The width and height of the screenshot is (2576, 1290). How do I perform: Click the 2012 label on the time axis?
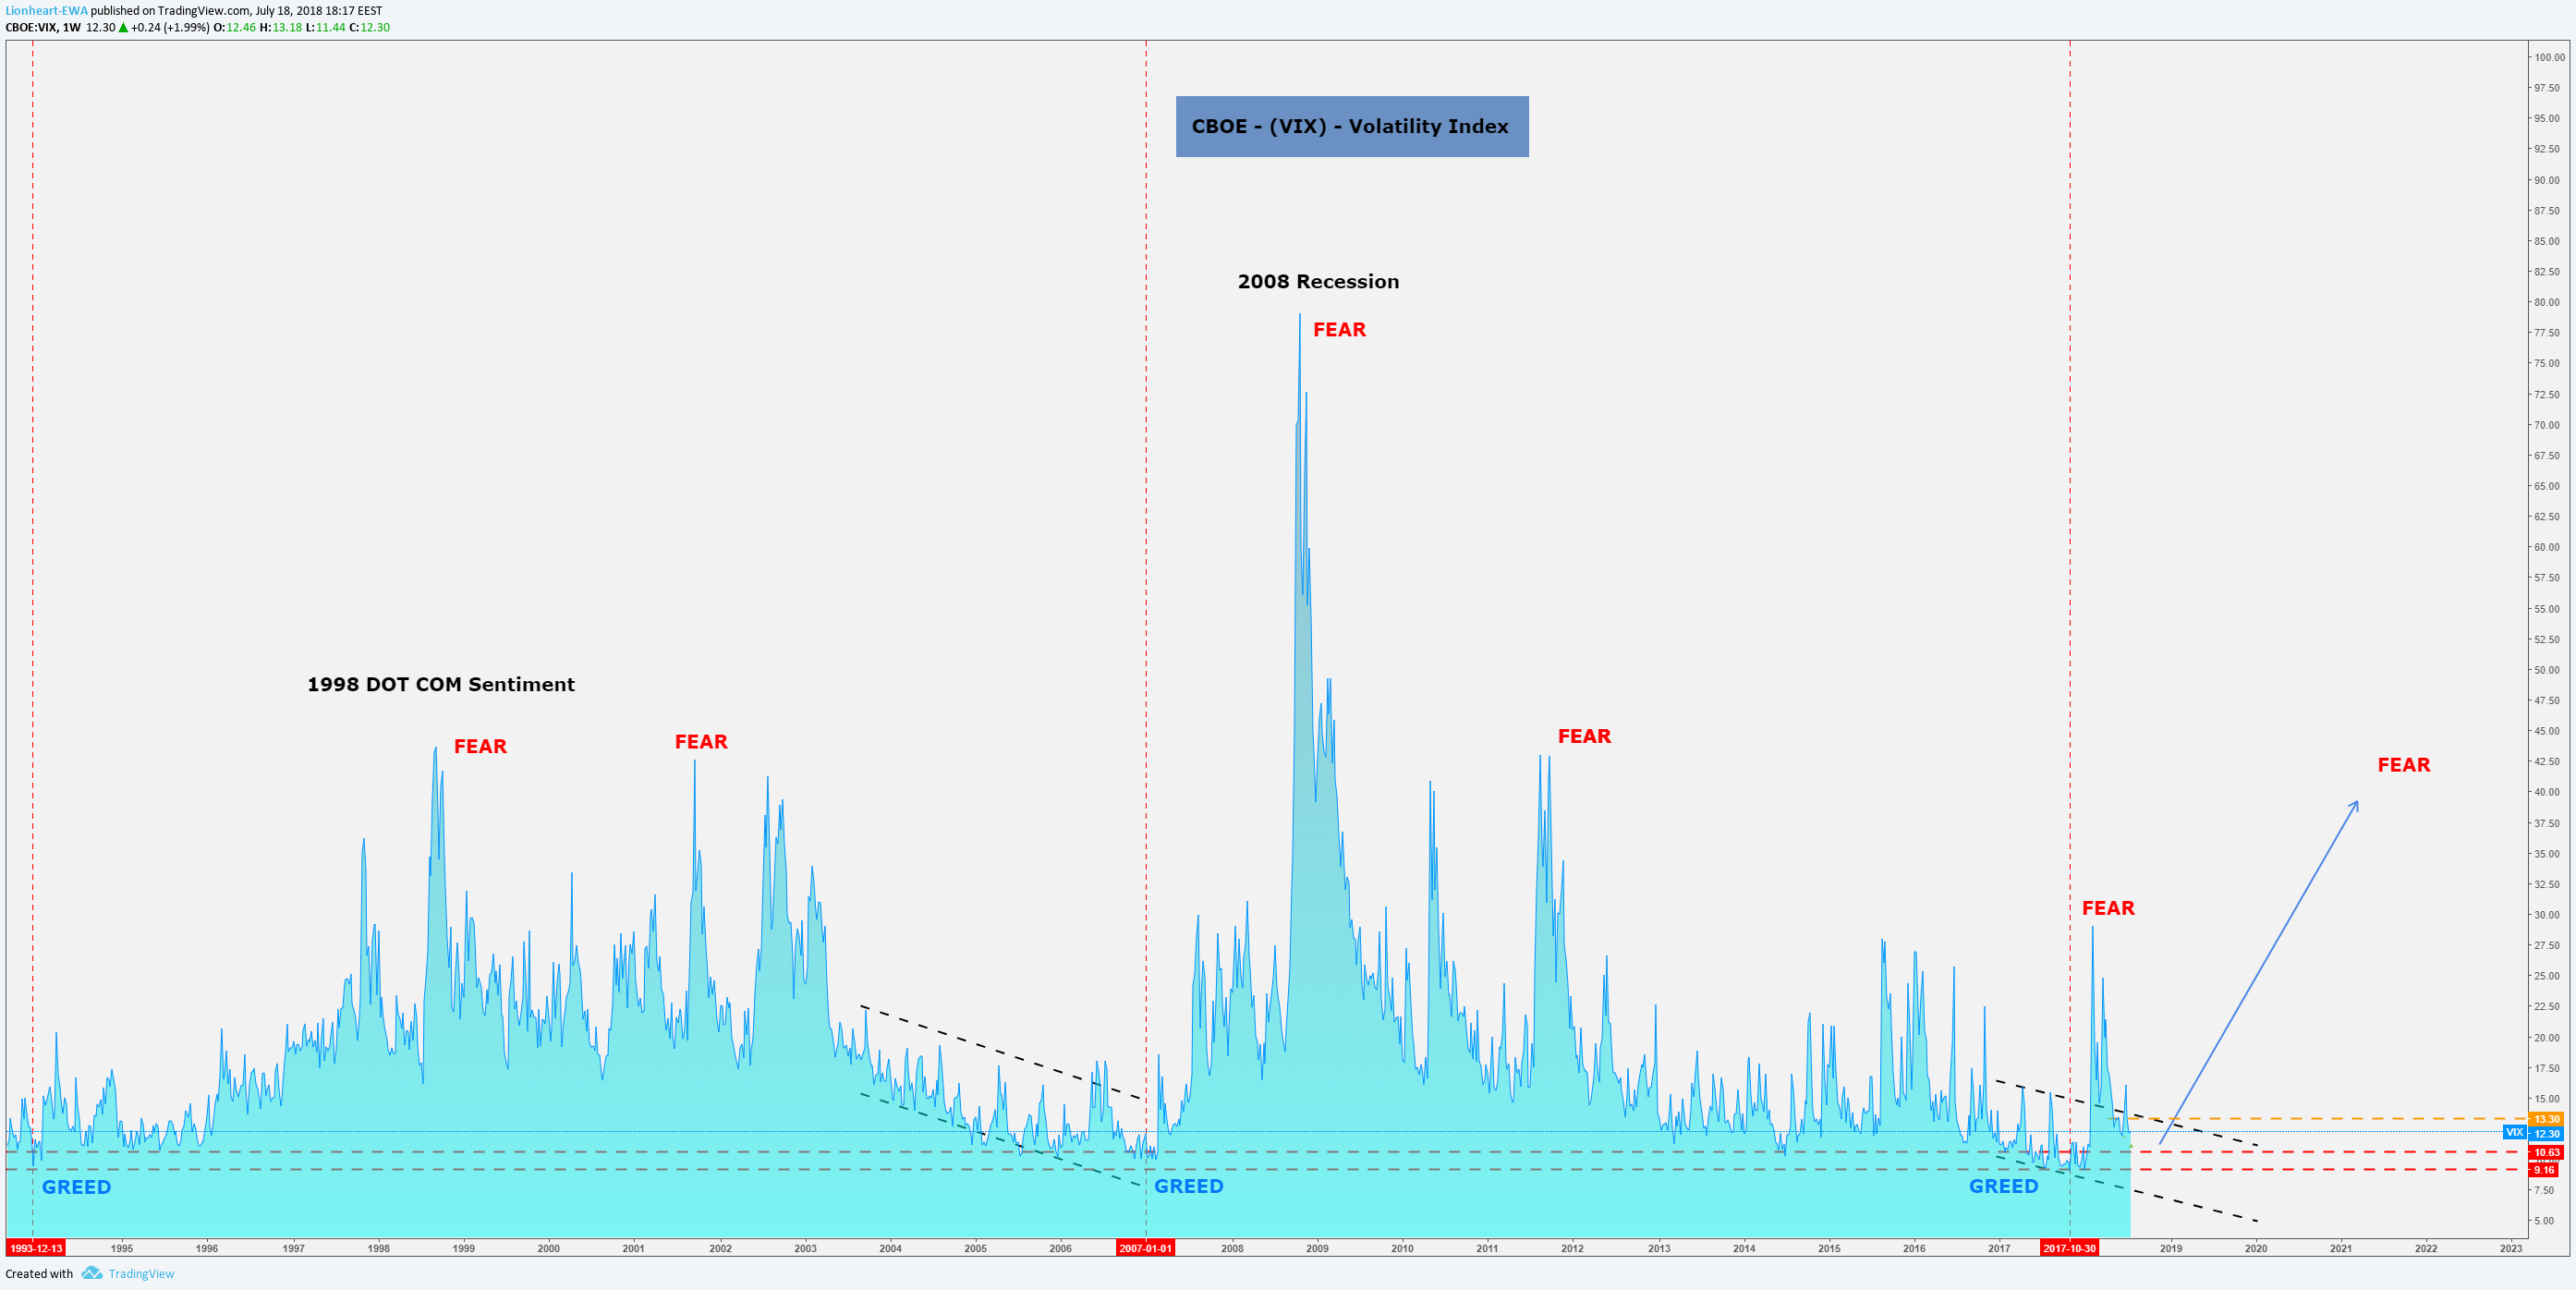[1572, 1248]
